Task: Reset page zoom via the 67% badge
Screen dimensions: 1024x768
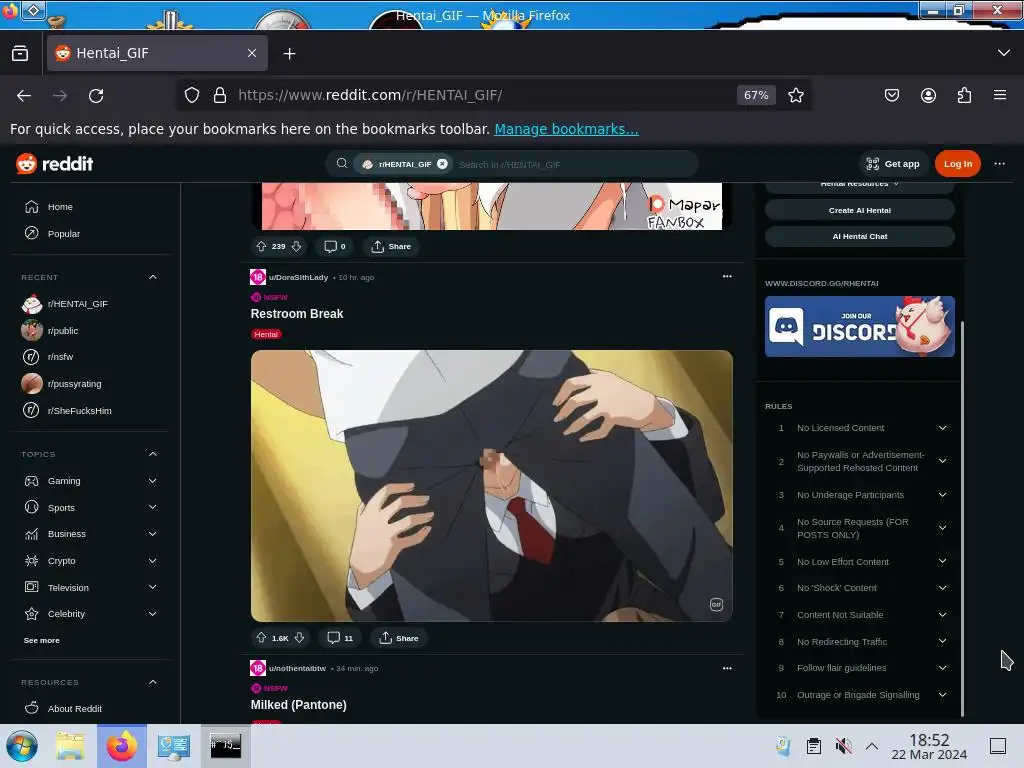Action: (x=756, y=95)
